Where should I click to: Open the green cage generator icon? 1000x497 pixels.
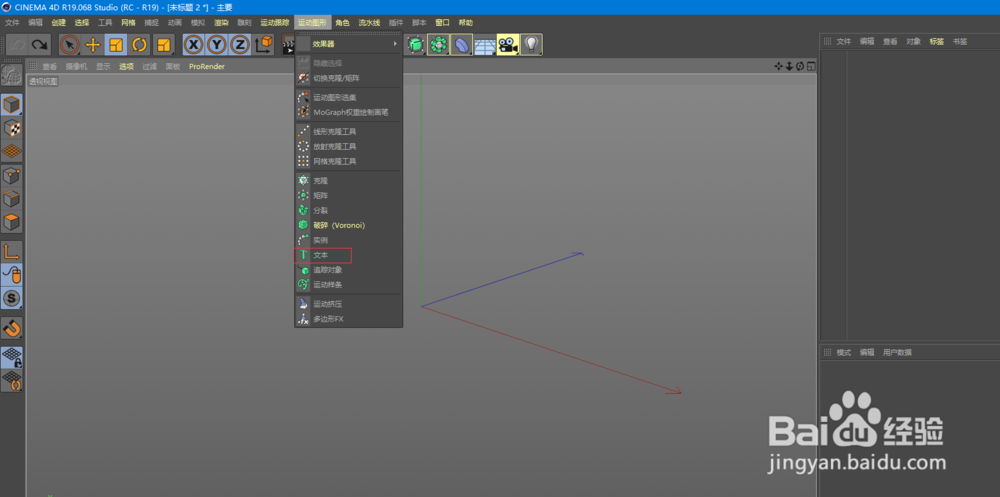point(416,45)
